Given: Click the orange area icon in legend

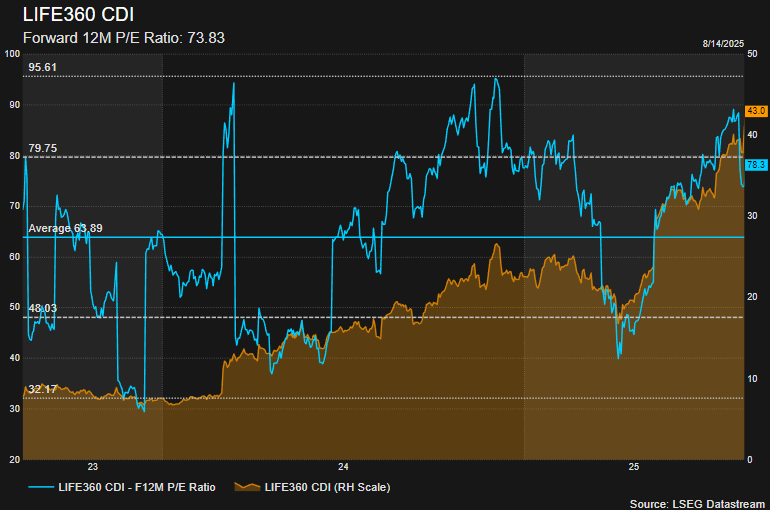Looking at the screenshot, I should coord(247,487).
